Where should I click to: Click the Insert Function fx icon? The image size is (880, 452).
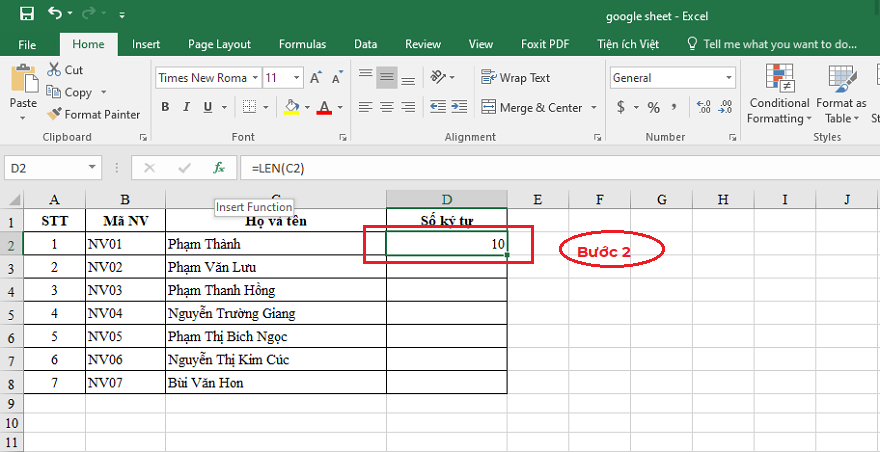(x=219, y=168)
